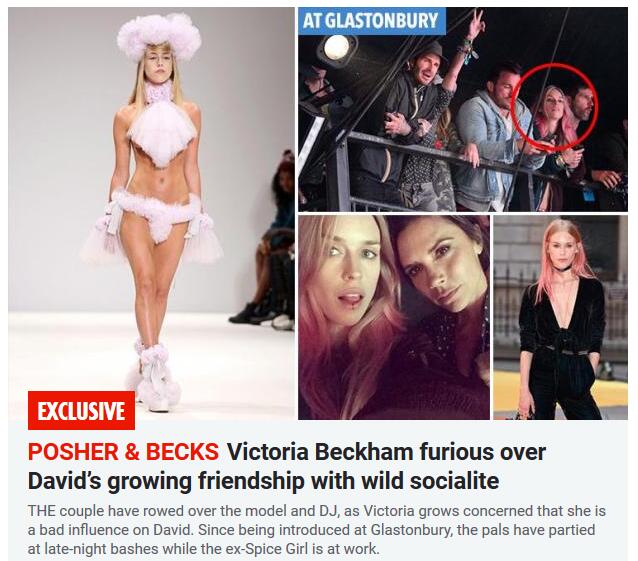Image resolution: width=638 pixels, height=561 pixels.
Task: Open the Glastonbury crowd photo
Action: [x=463, y=109]
